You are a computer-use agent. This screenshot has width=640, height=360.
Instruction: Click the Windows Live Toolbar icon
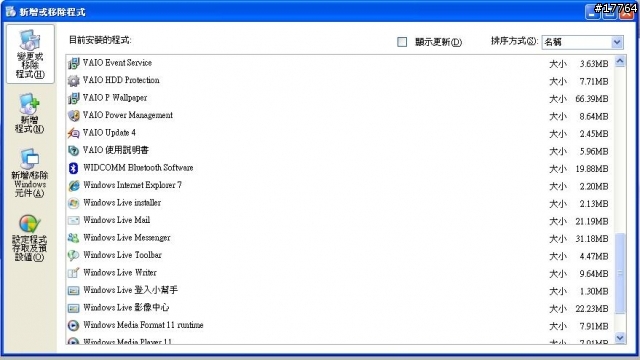(x=73, y=256)
